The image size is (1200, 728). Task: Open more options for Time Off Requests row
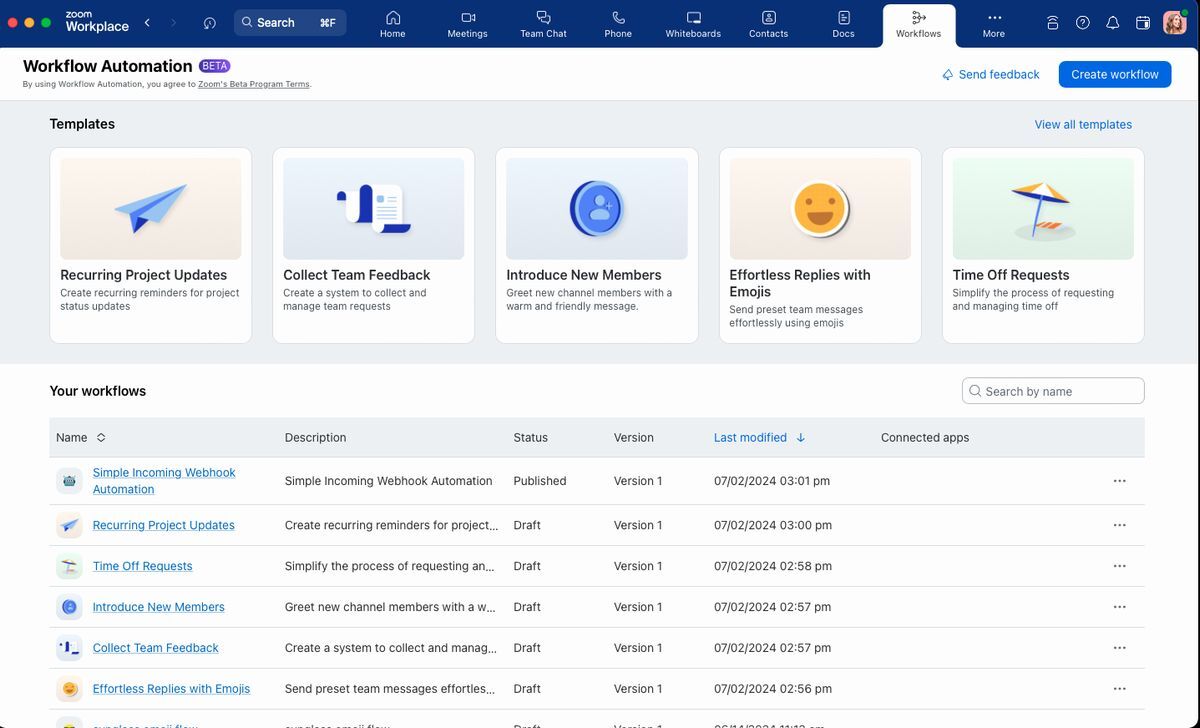coord(1120,566)
